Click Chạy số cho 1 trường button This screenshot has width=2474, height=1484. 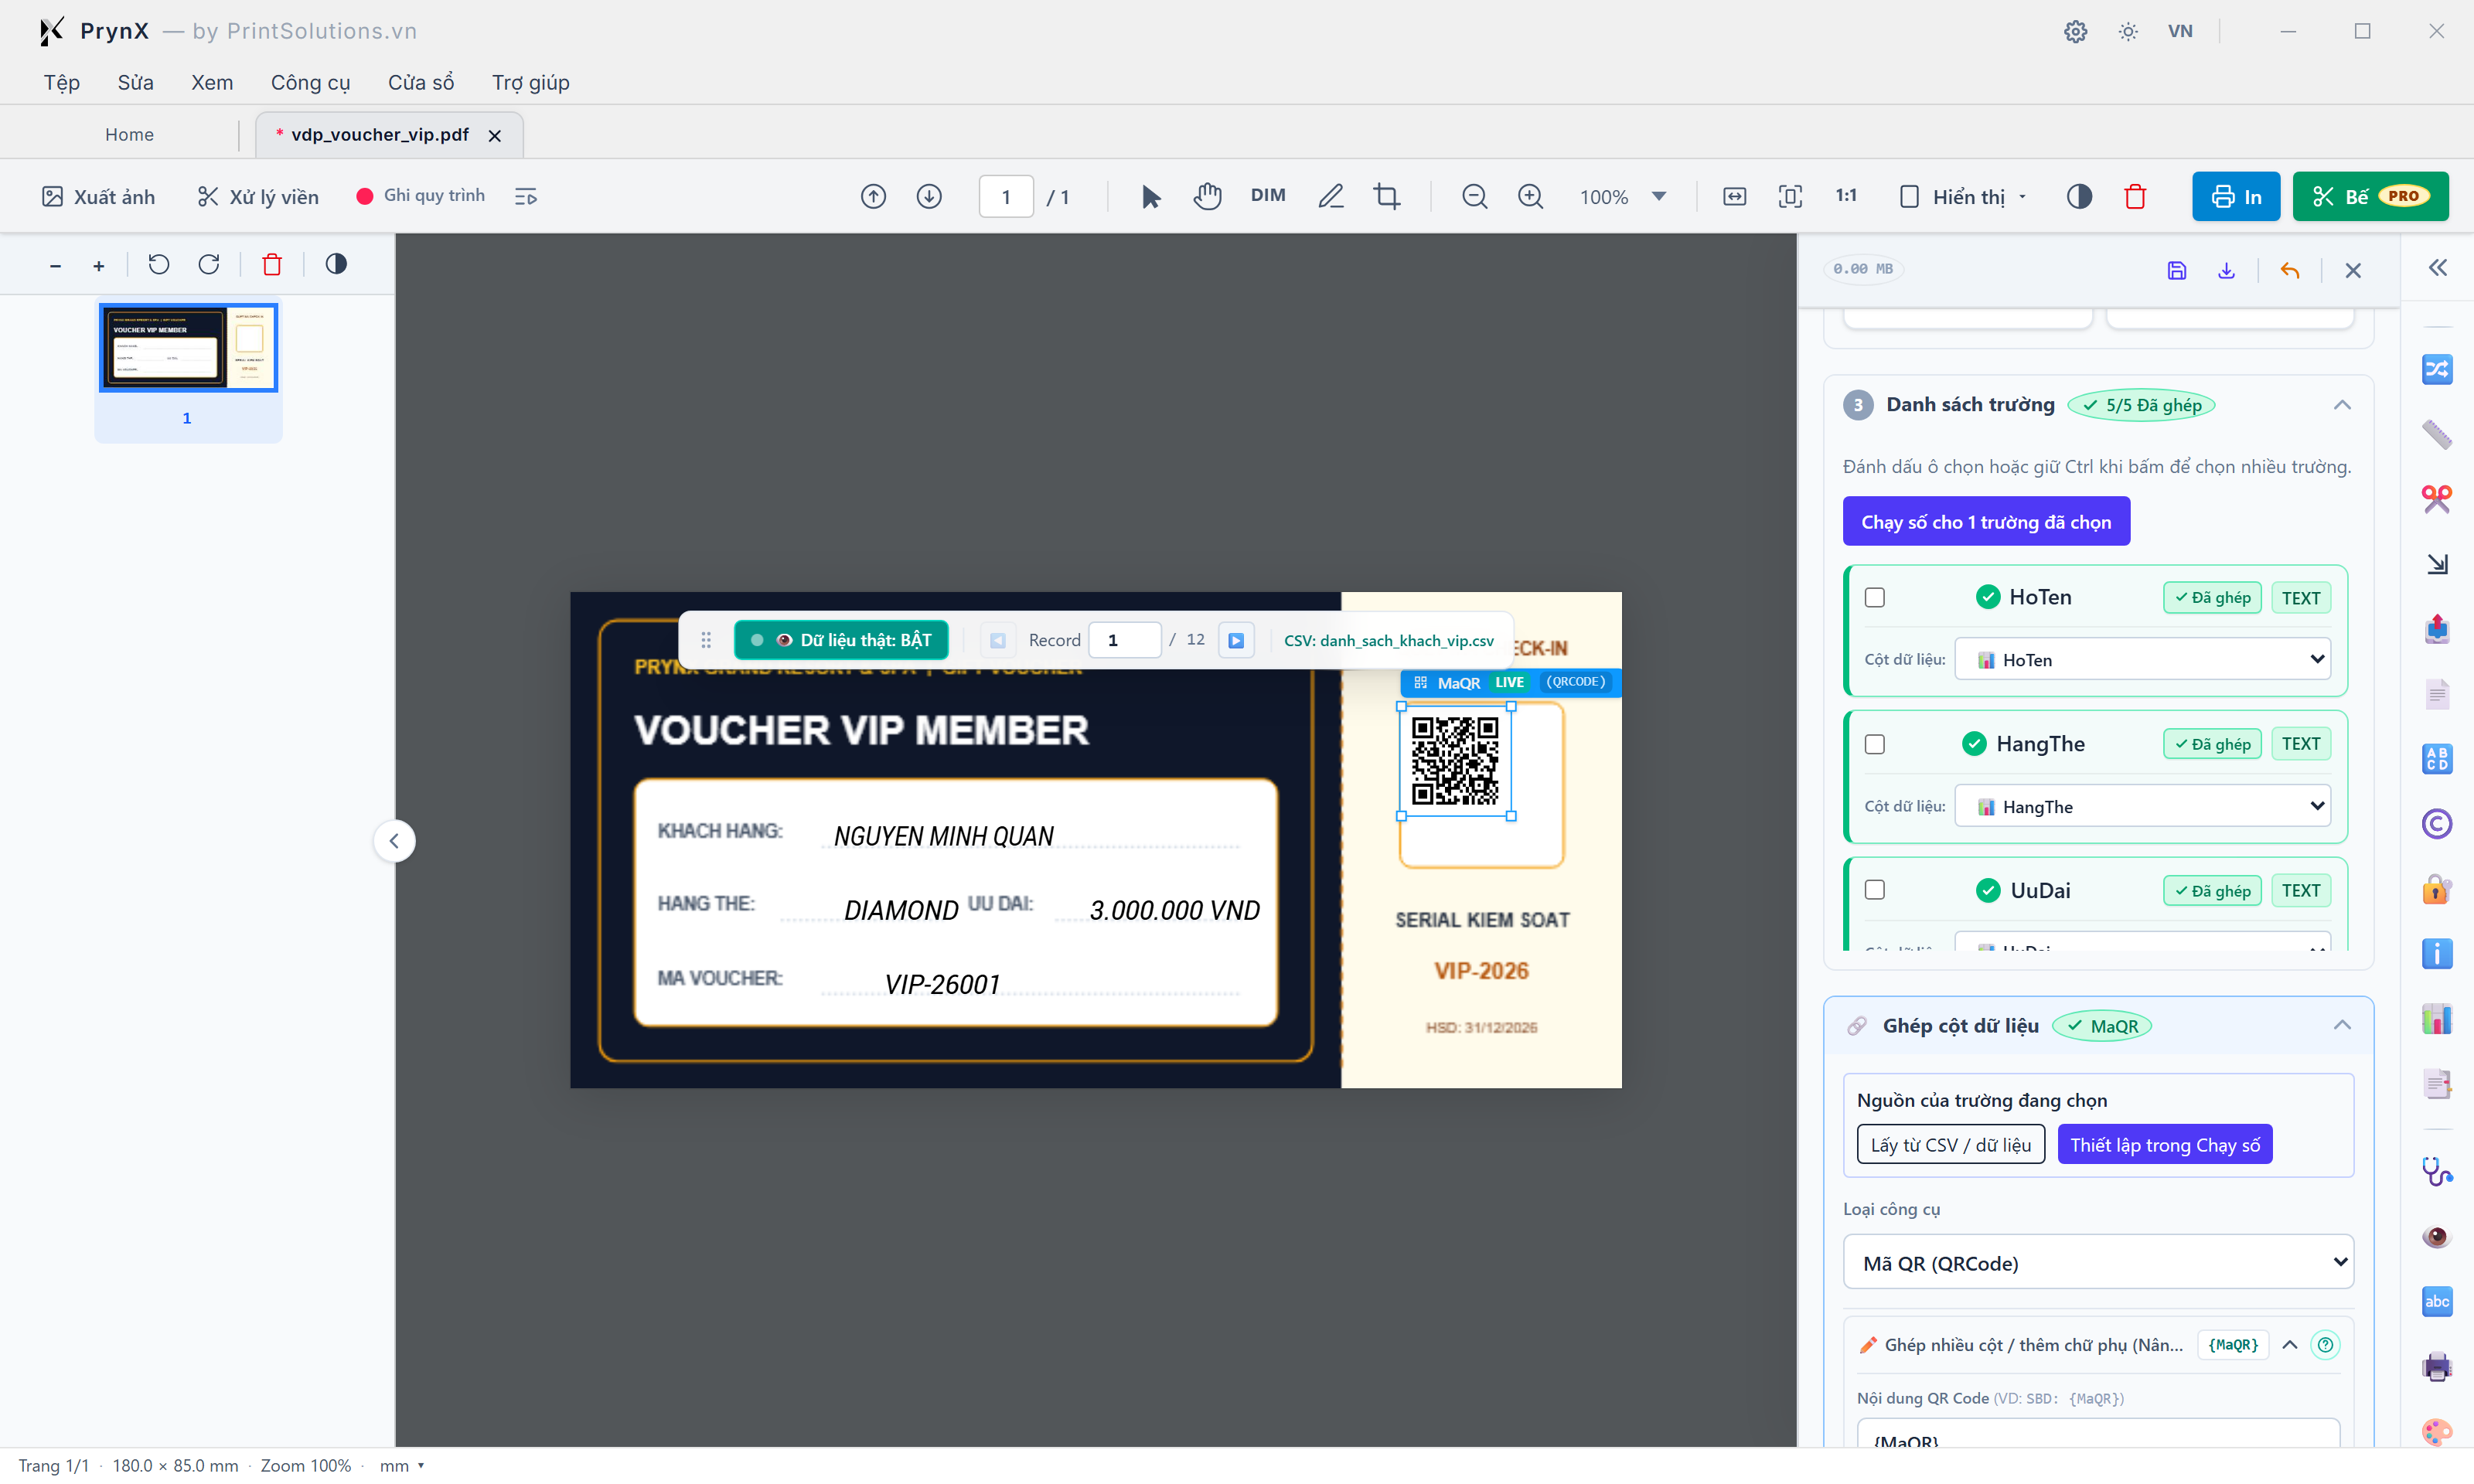[x=1986, y=522]
